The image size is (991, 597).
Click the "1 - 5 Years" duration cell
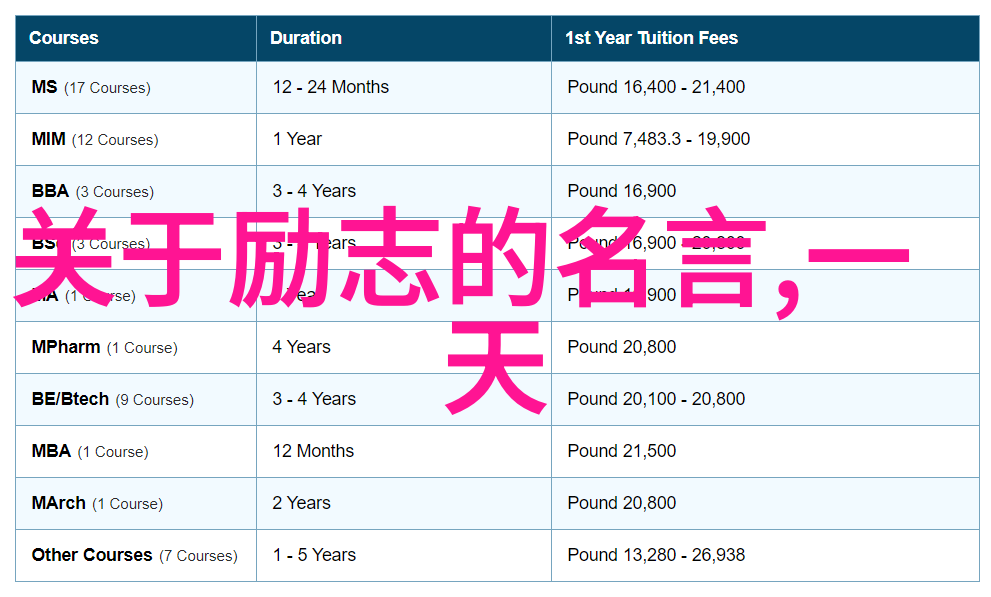tap(404, 555)
